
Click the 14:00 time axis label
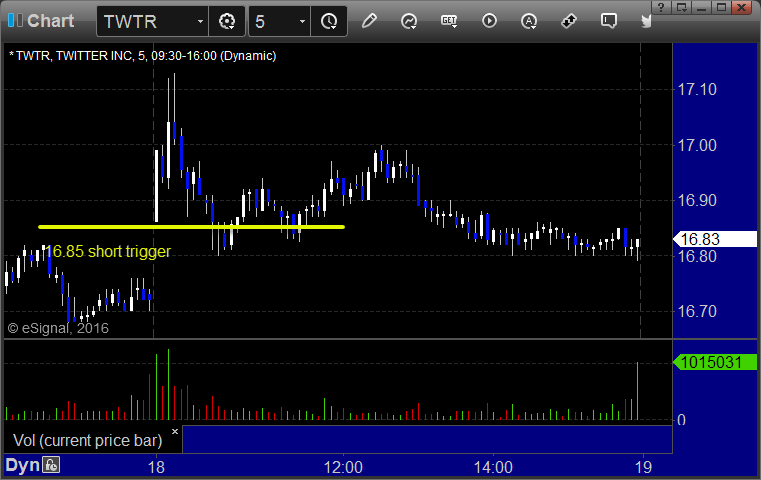tap(493, 467)
